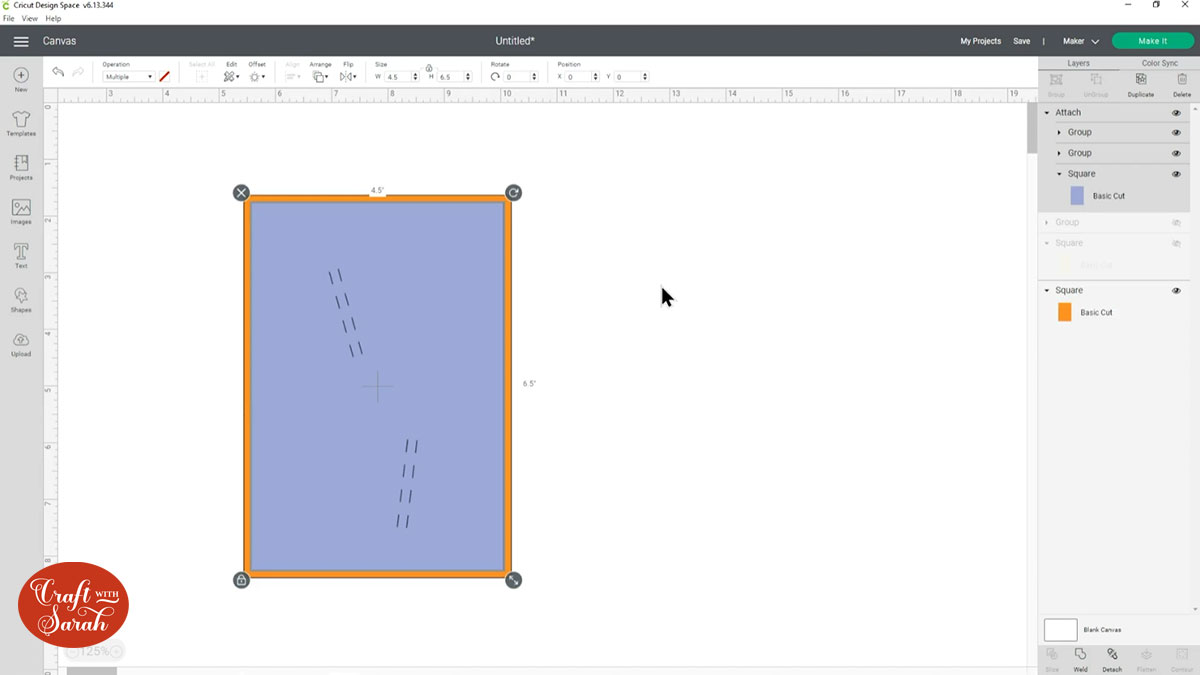Click the resize handle on selection

click(513, 580)
